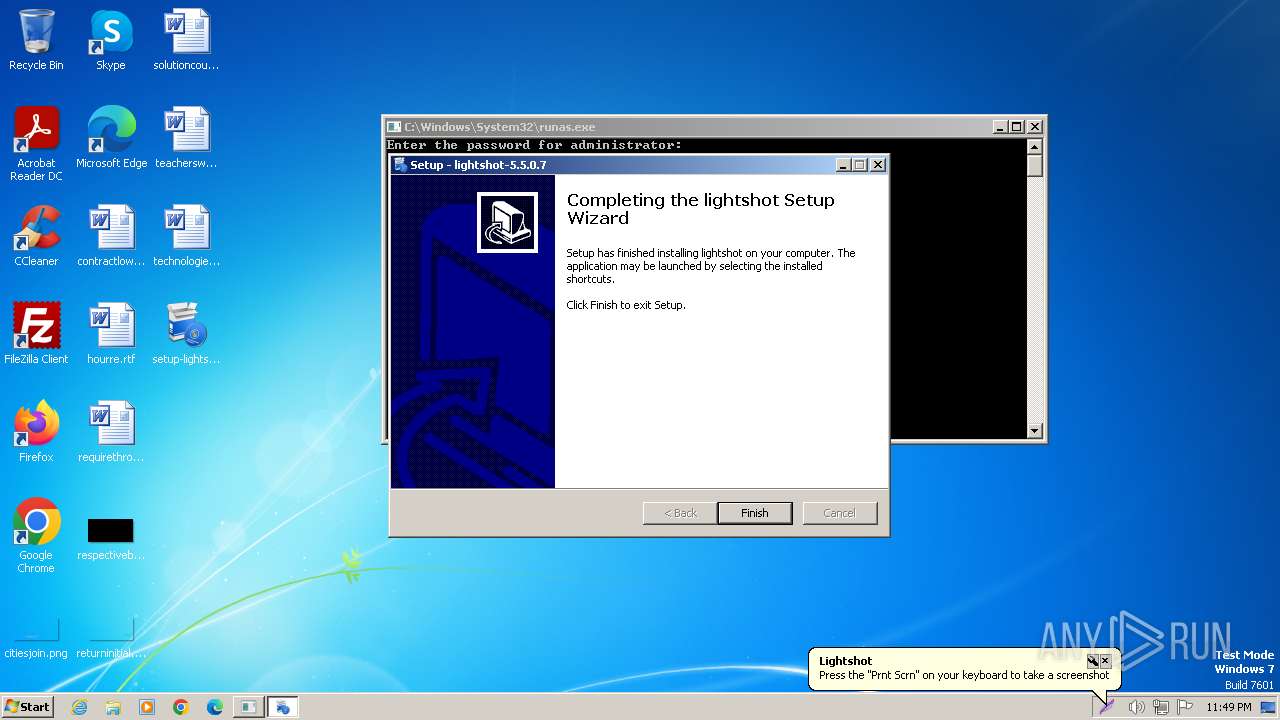Viewport: 1280px width, 720px height.
Task: Click the runas.exe title bar icon
Action: (394, 127)
